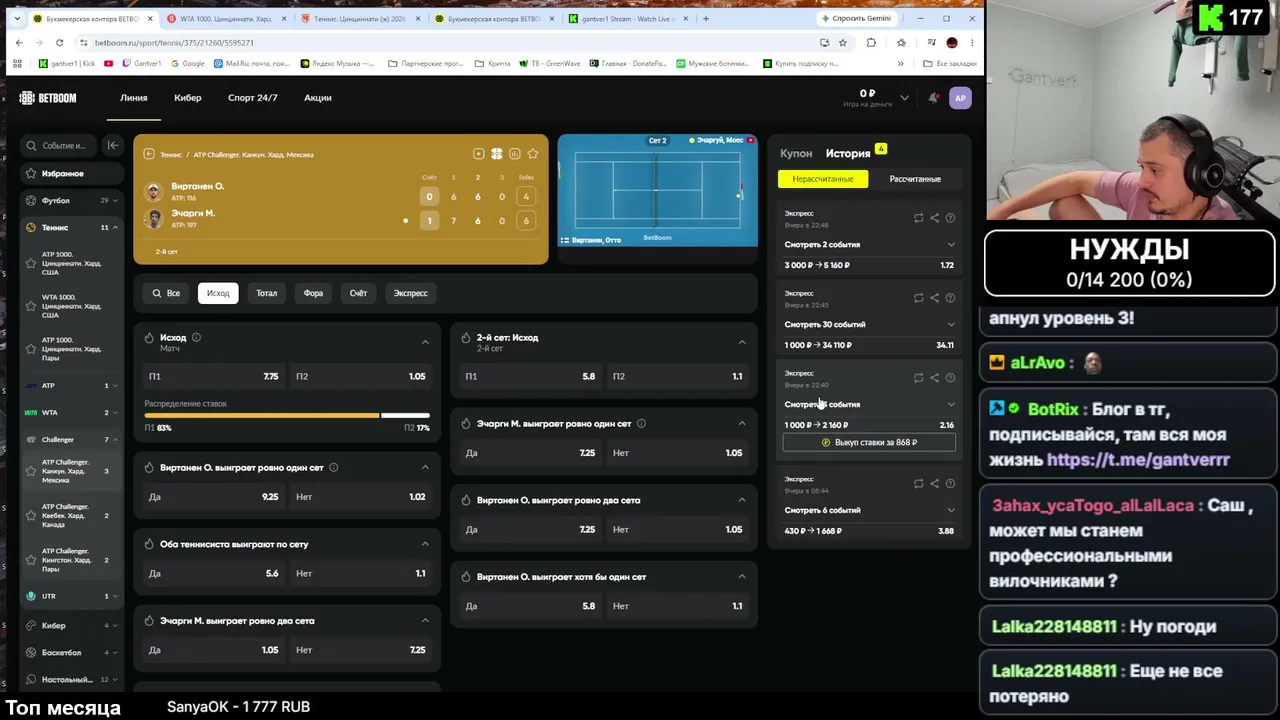
Task: Expand the ATP category in the sidebar
Action: [x=115, y=385]
